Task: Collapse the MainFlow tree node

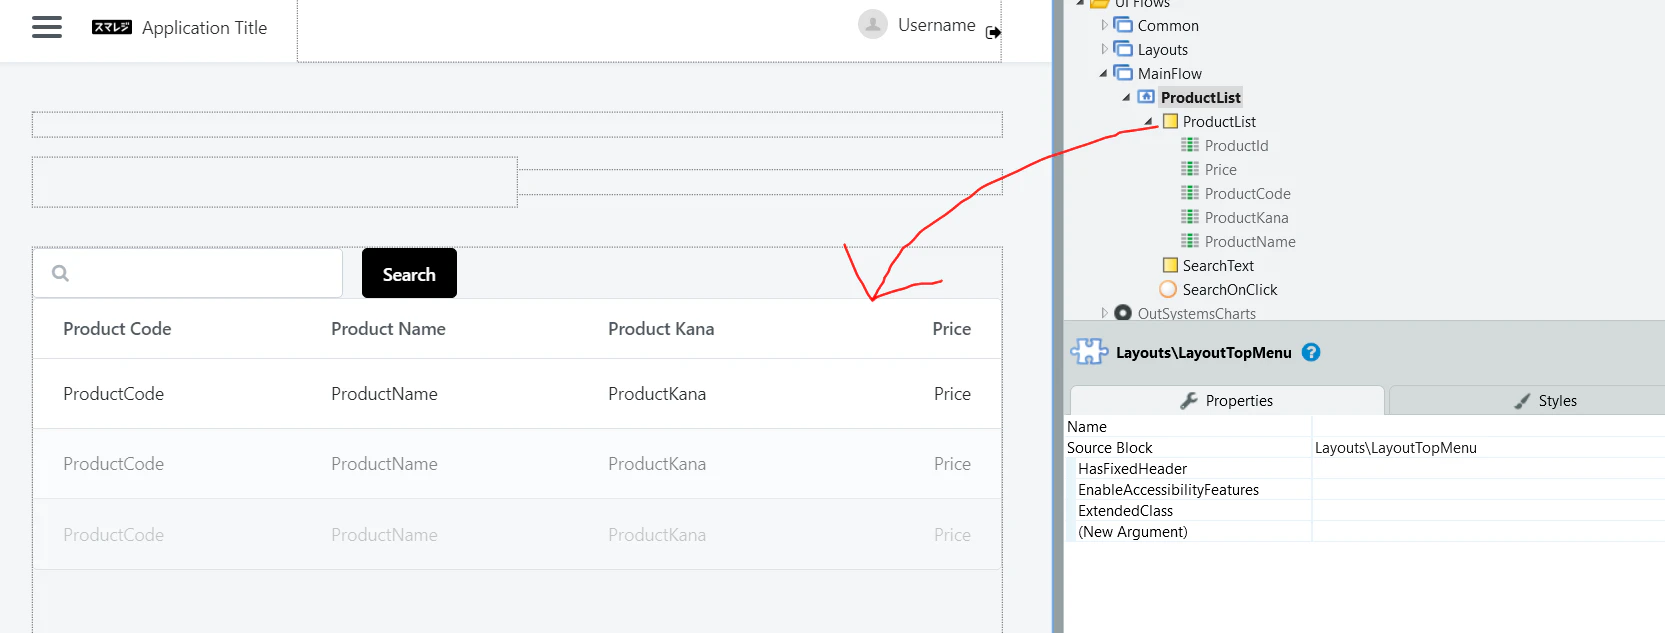Action: 1104,73
